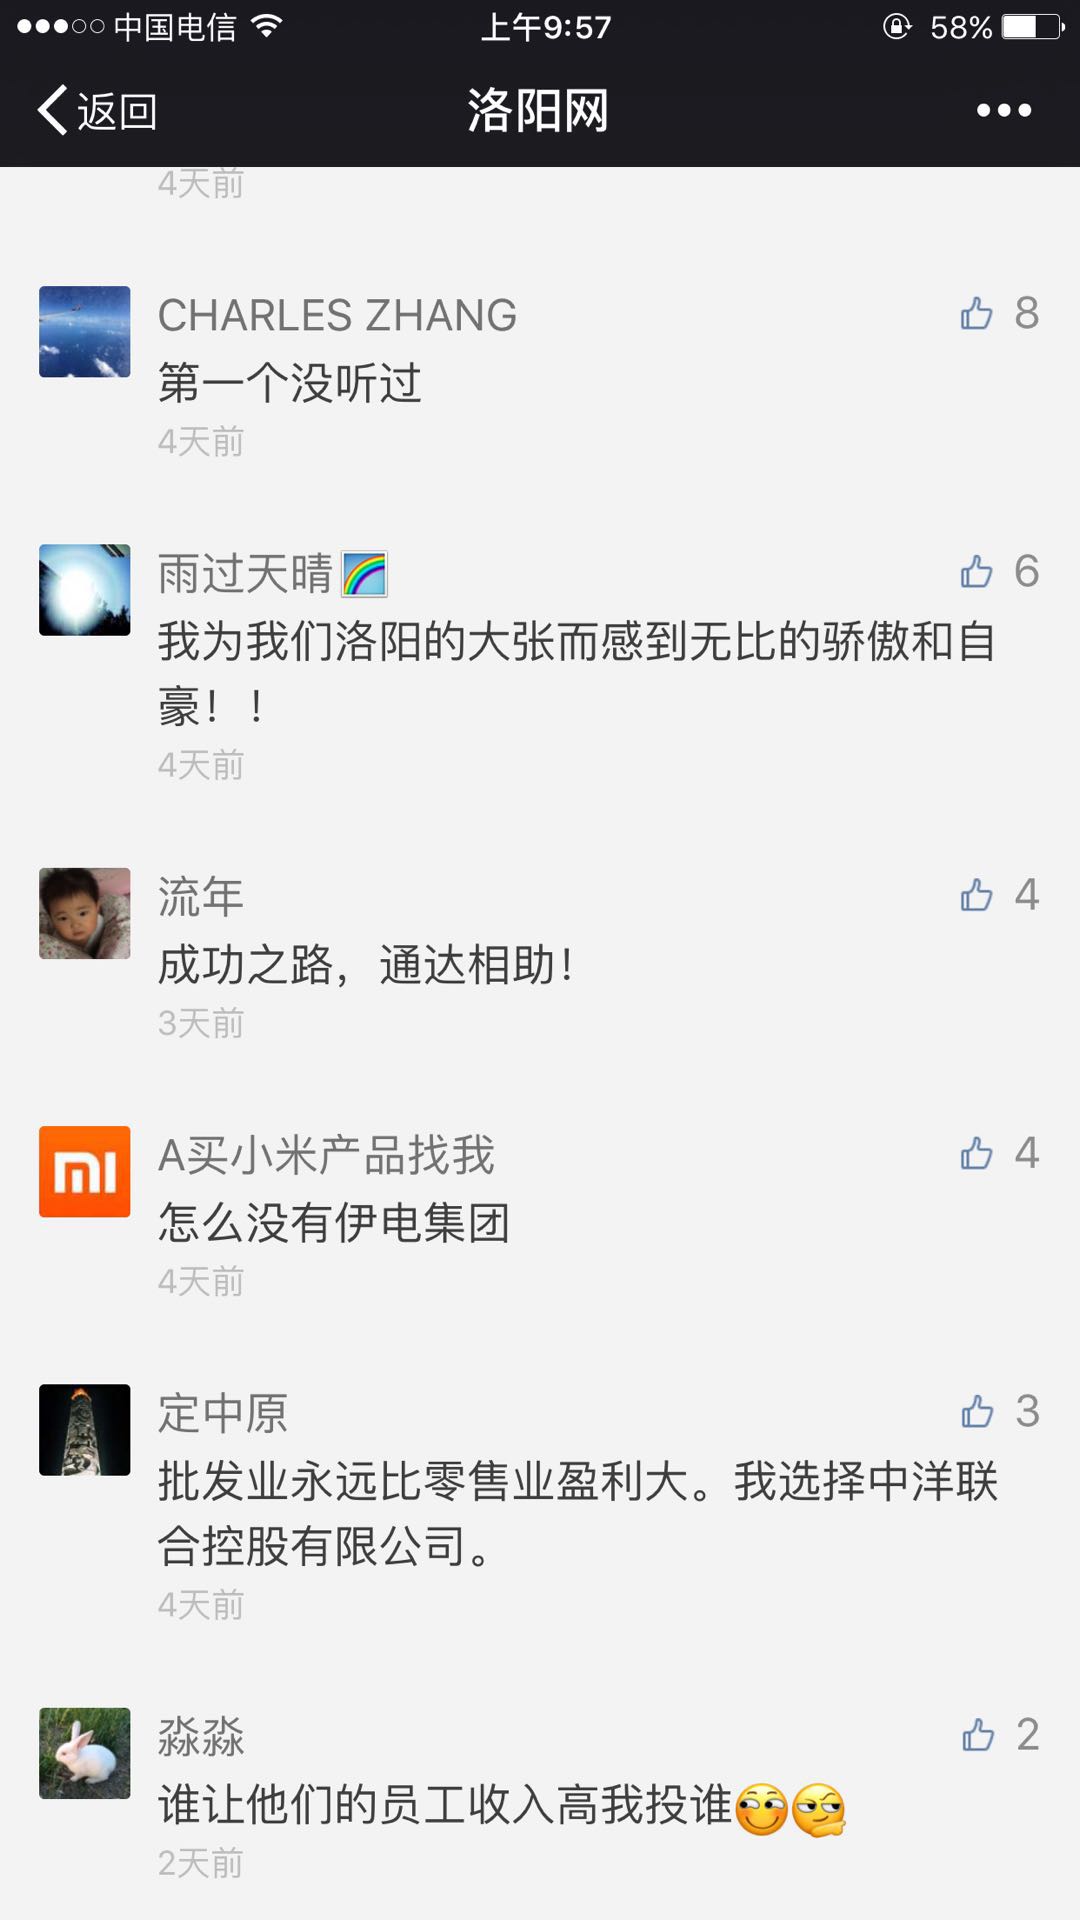
Task: Tap the back arrow labeled 返回
Action: [x=97, y=110]
